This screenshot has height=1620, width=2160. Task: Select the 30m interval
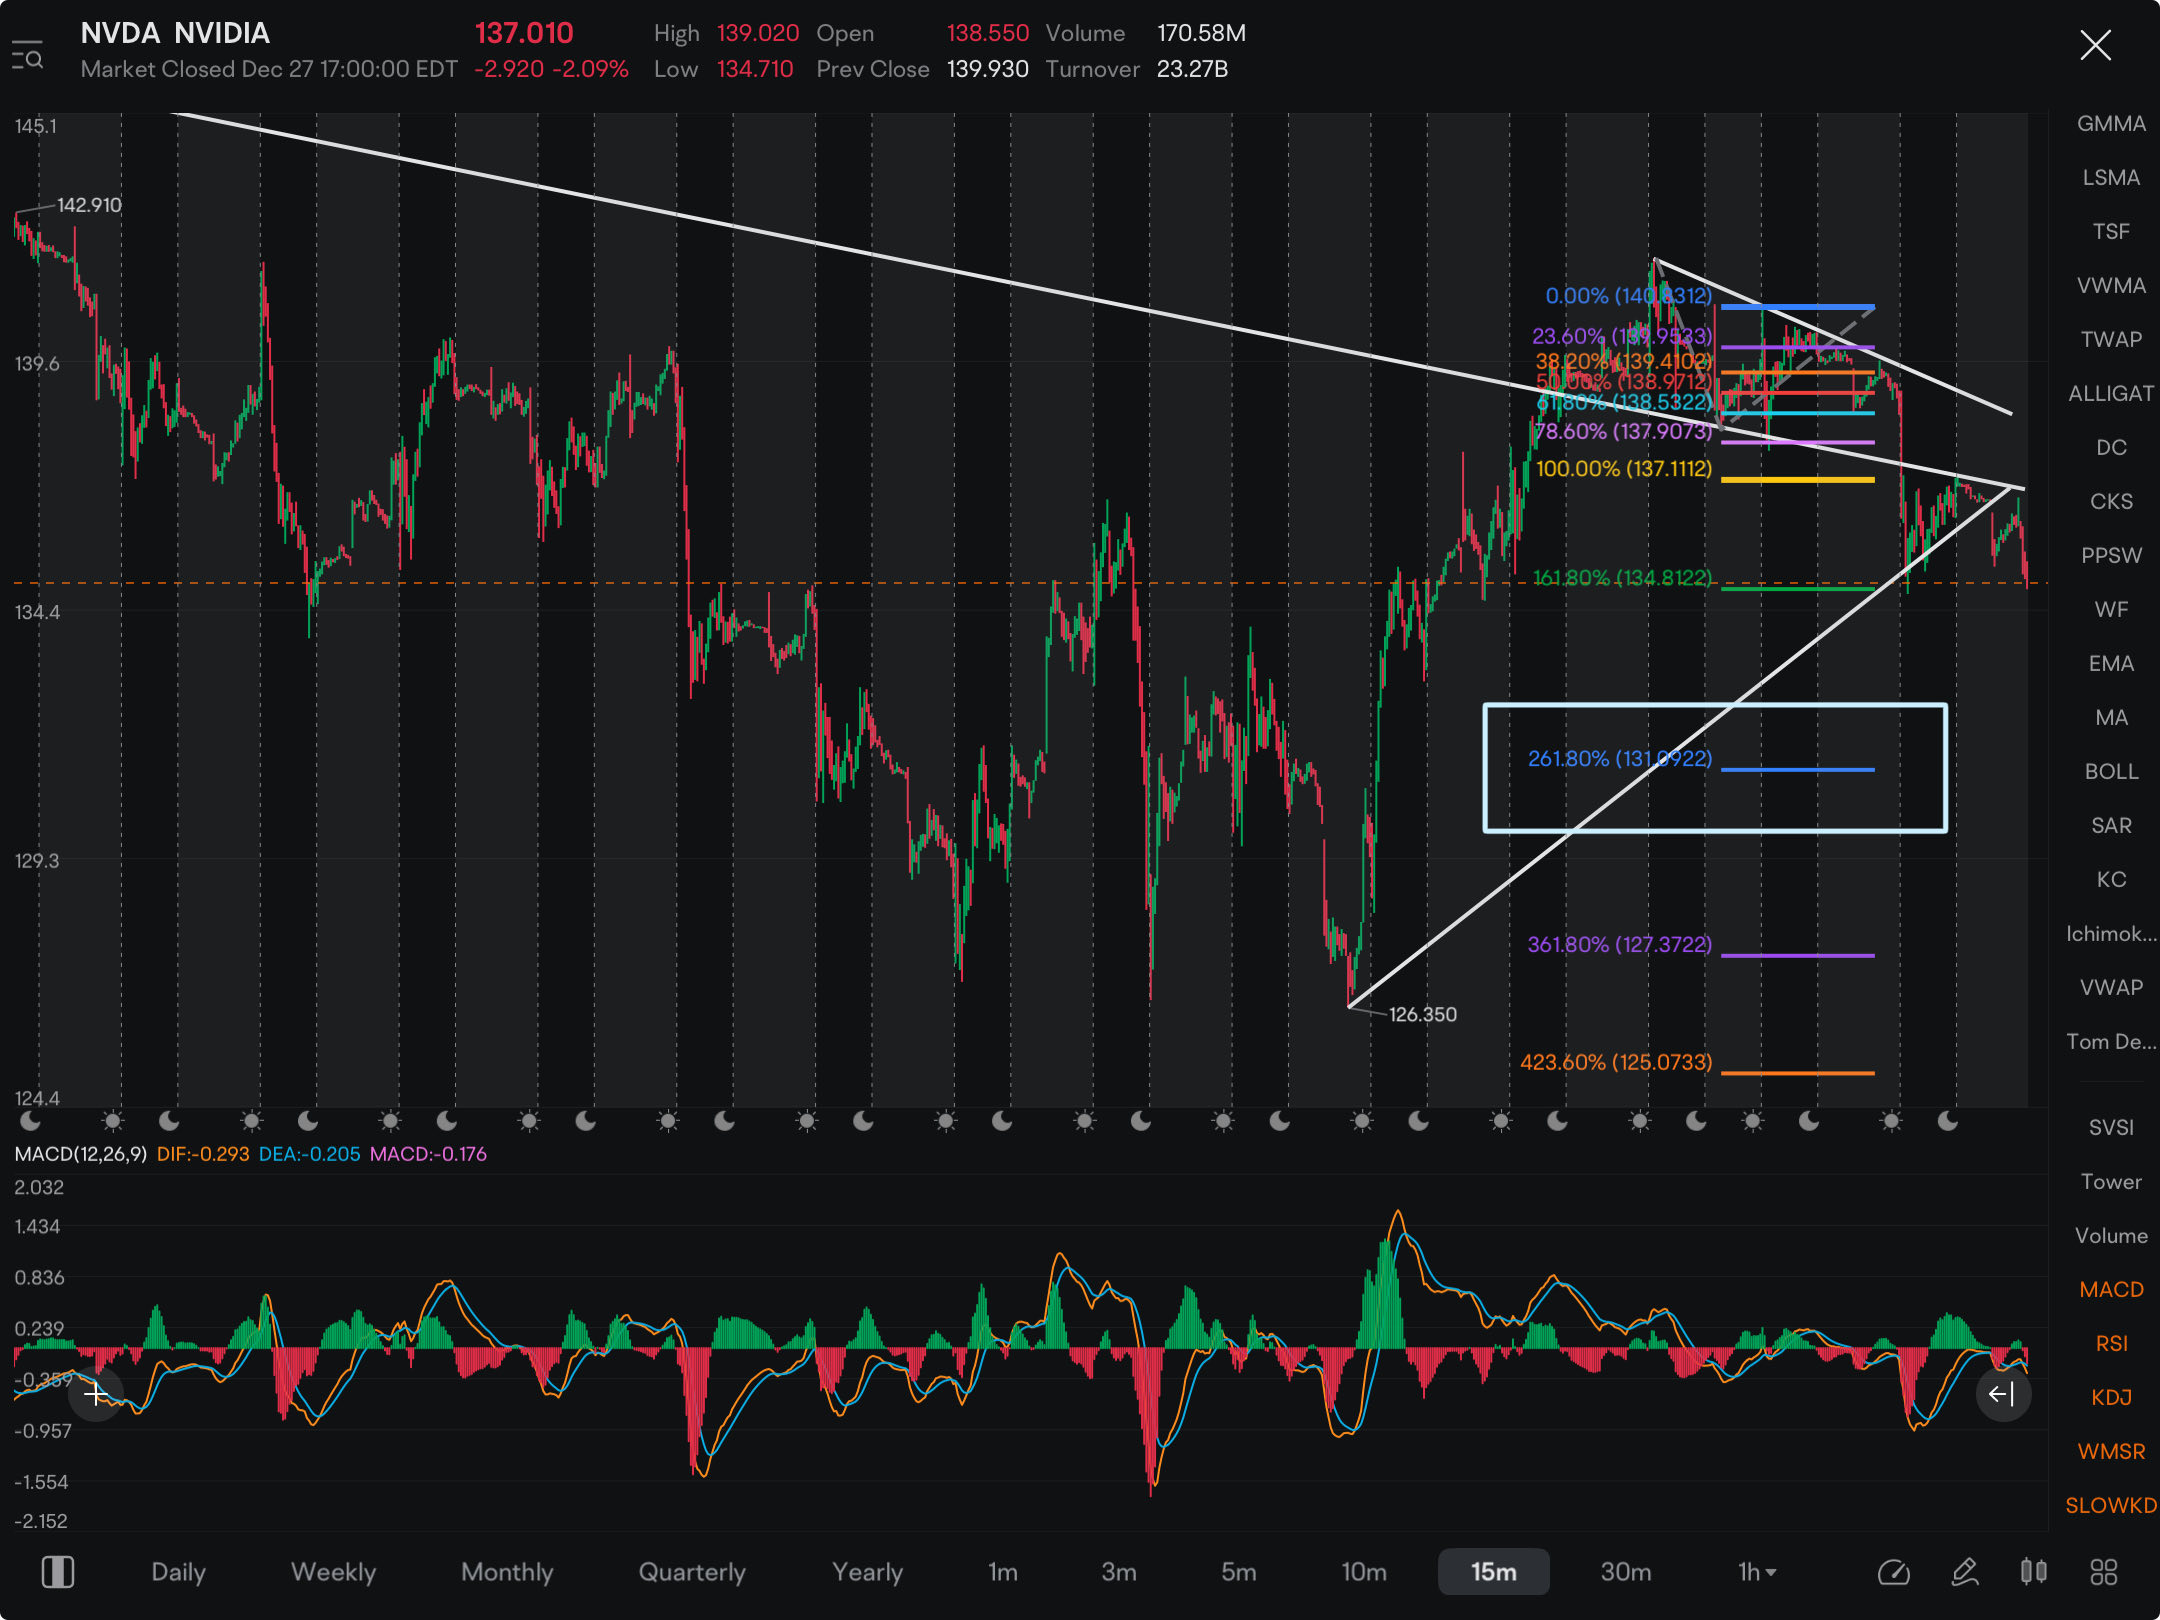(1626, 1572)
